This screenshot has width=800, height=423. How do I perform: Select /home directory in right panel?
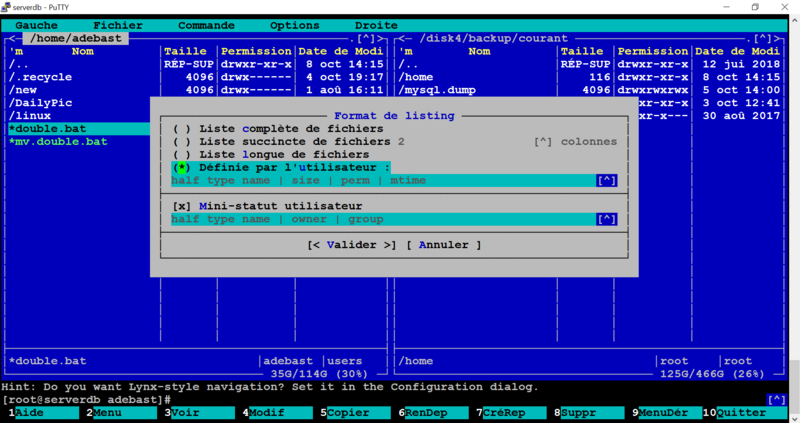pyautogui.click(x=416, y=77)
